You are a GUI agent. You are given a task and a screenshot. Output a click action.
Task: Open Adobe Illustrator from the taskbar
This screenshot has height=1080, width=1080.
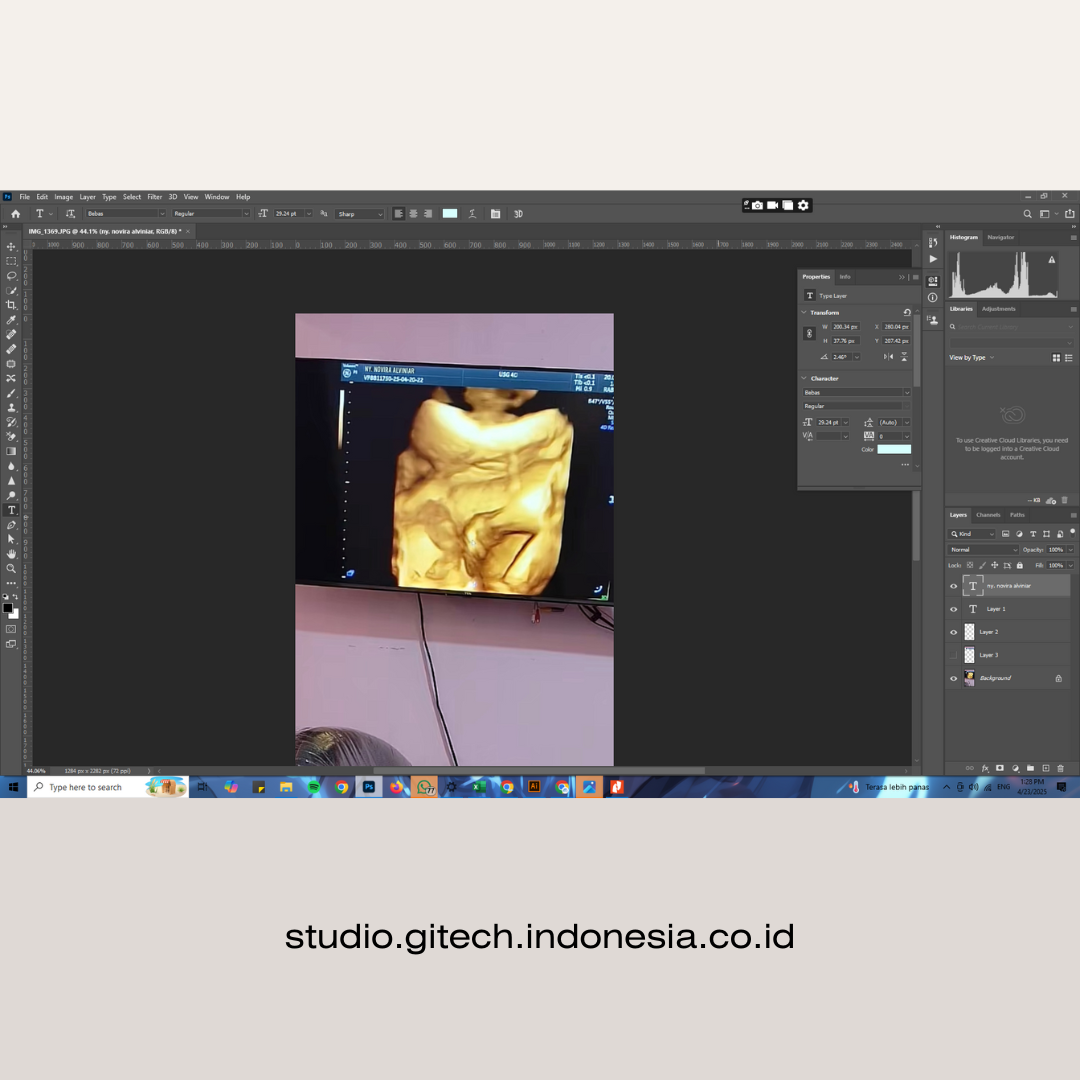click(x=534, y=787)
